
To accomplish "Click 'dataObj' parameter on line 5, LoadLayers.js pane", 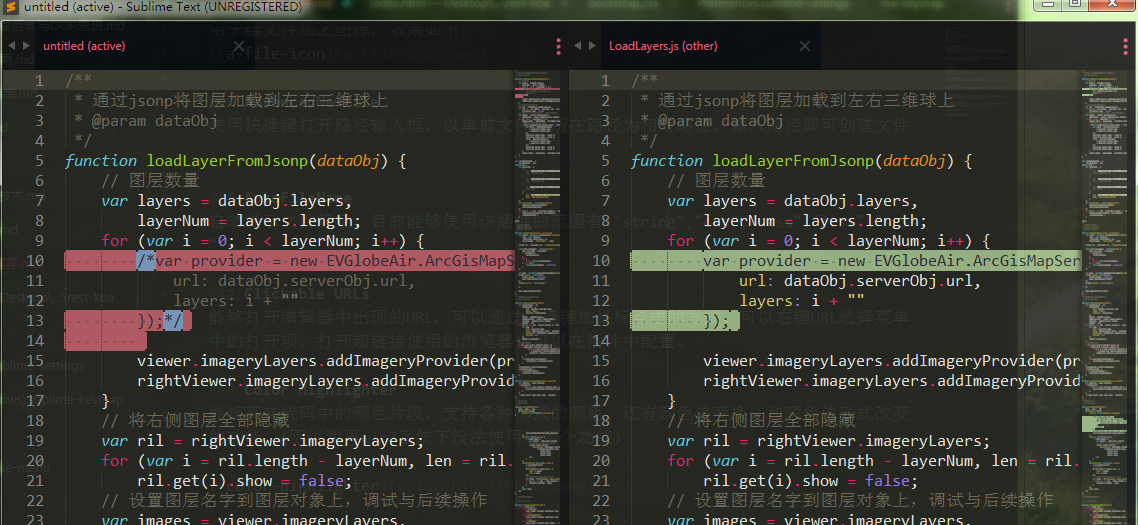I will pos(914,160).
